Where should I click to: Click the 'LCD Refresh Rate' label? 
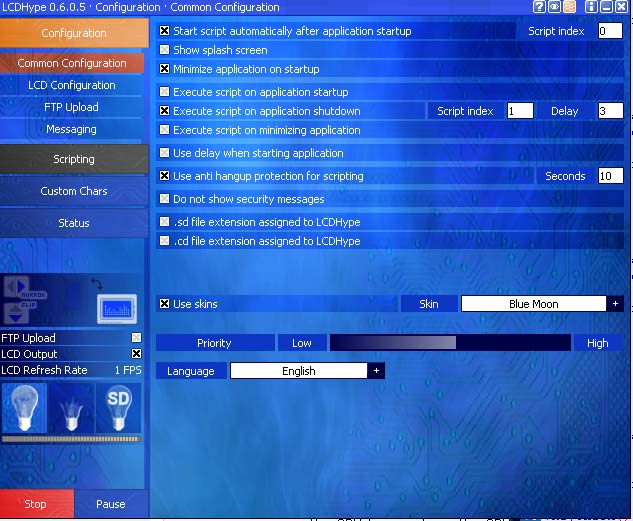click(44, 370)
